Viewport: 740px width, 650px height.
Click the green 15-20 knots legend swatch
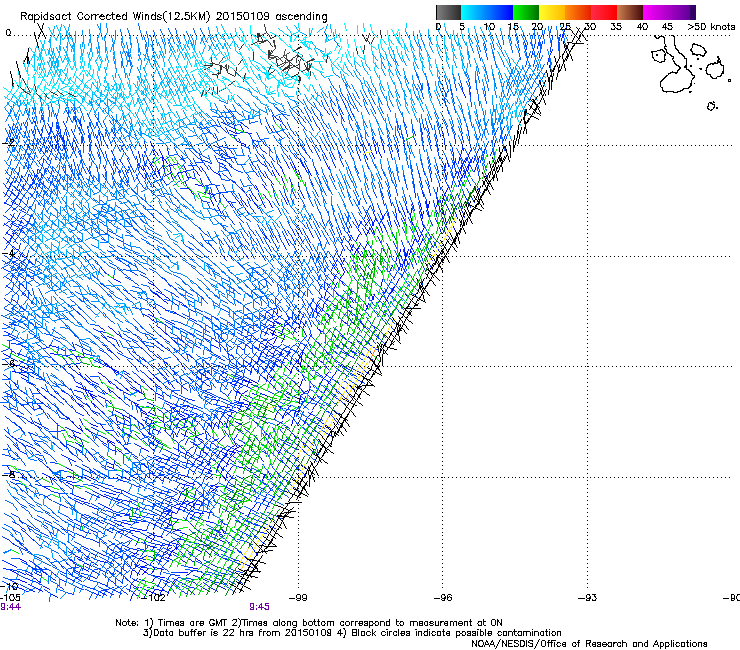[526, 12]
